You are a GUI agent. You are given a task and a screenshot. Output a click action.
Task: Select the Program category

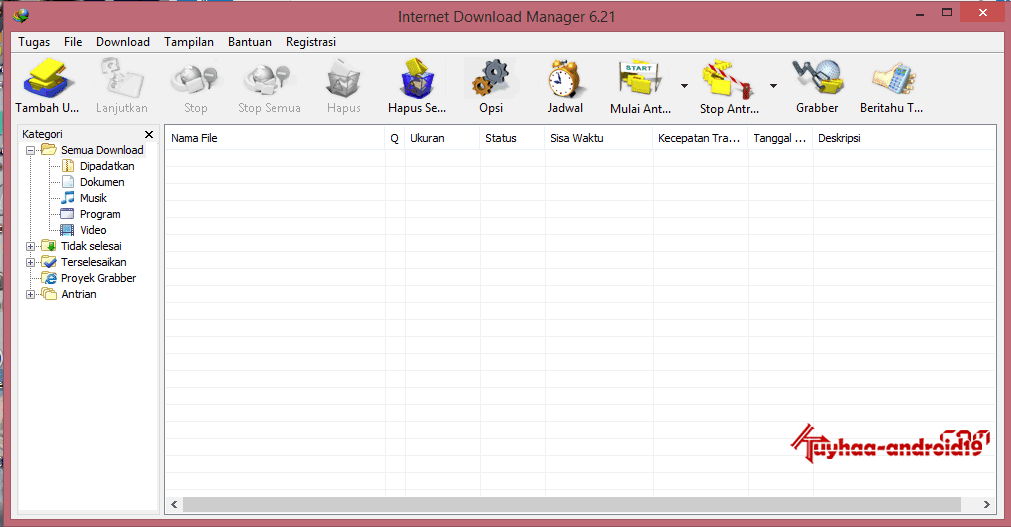tap(100, 214)
